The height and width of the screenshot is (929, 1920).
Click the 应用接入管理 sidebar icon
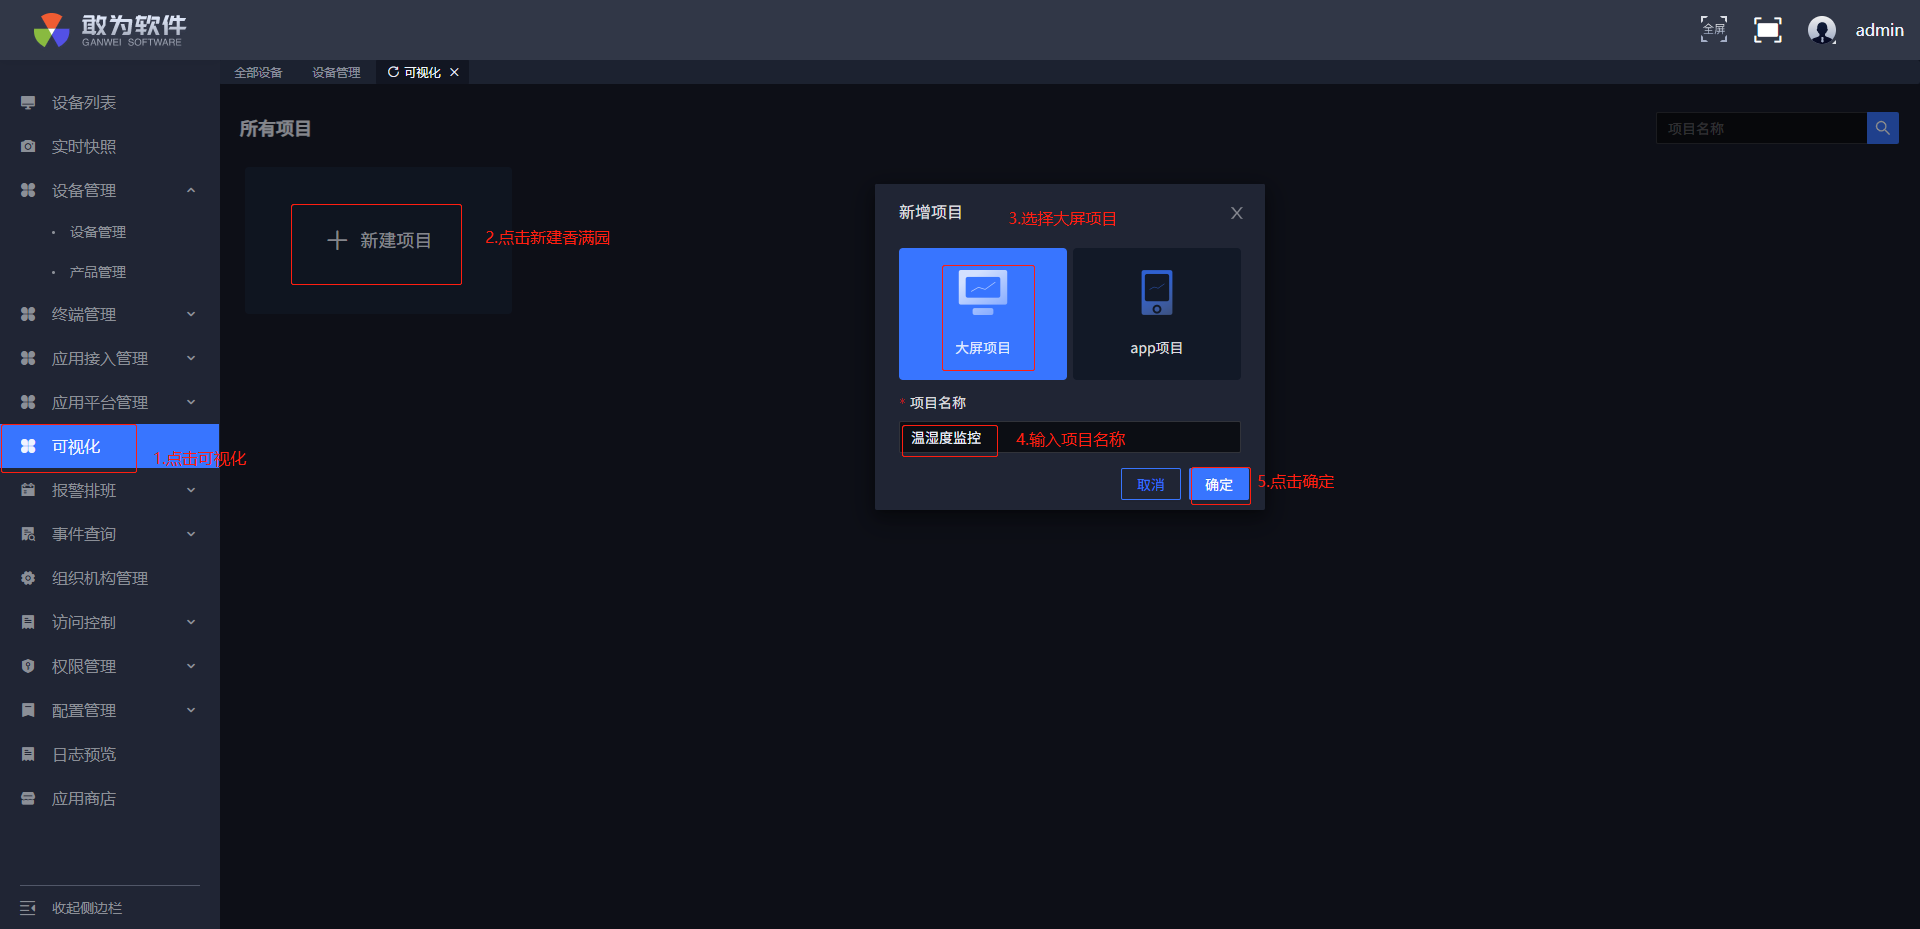click(x=28, y=359)
